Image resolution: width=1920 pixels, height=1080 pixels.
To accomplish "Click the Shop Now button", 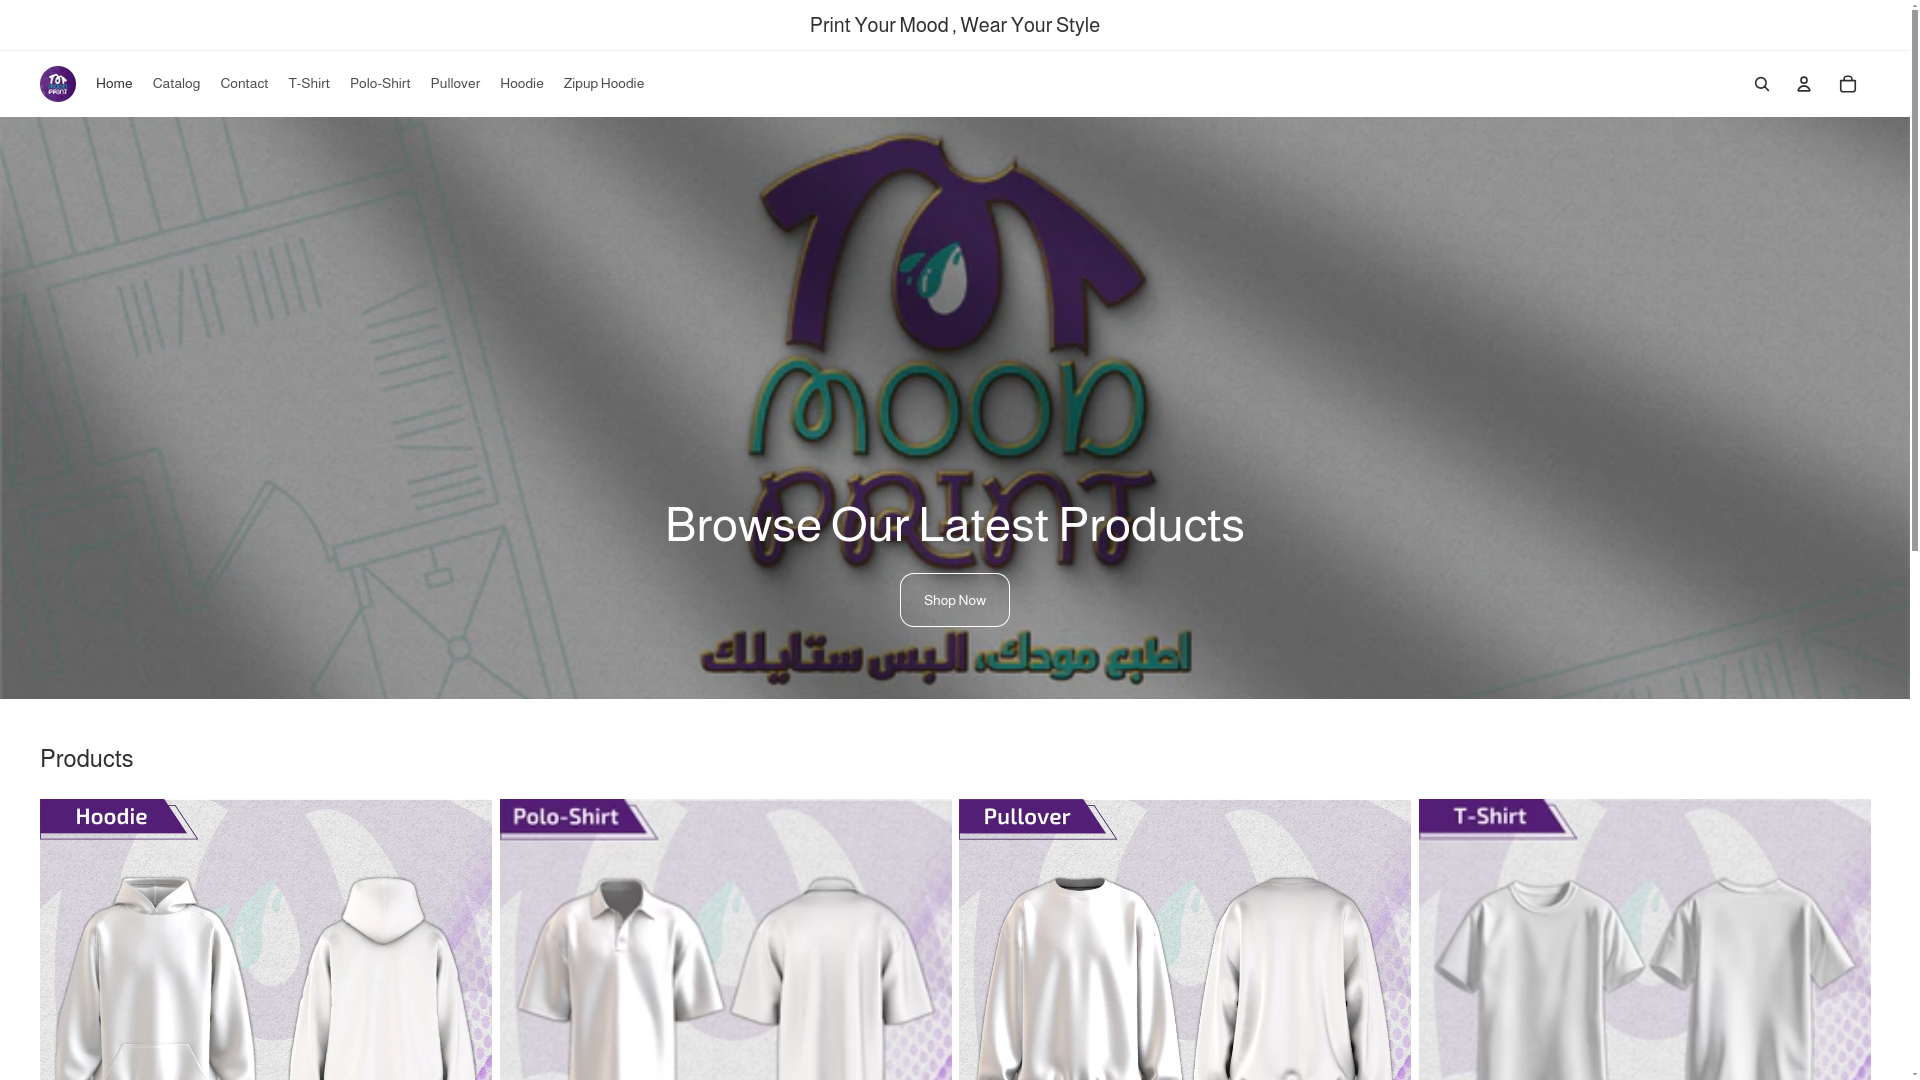I will coord(955,600).
